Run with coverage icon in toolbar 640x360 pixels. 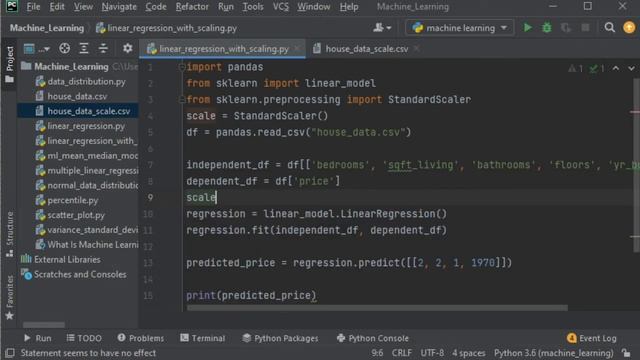[x=566, y=28]
